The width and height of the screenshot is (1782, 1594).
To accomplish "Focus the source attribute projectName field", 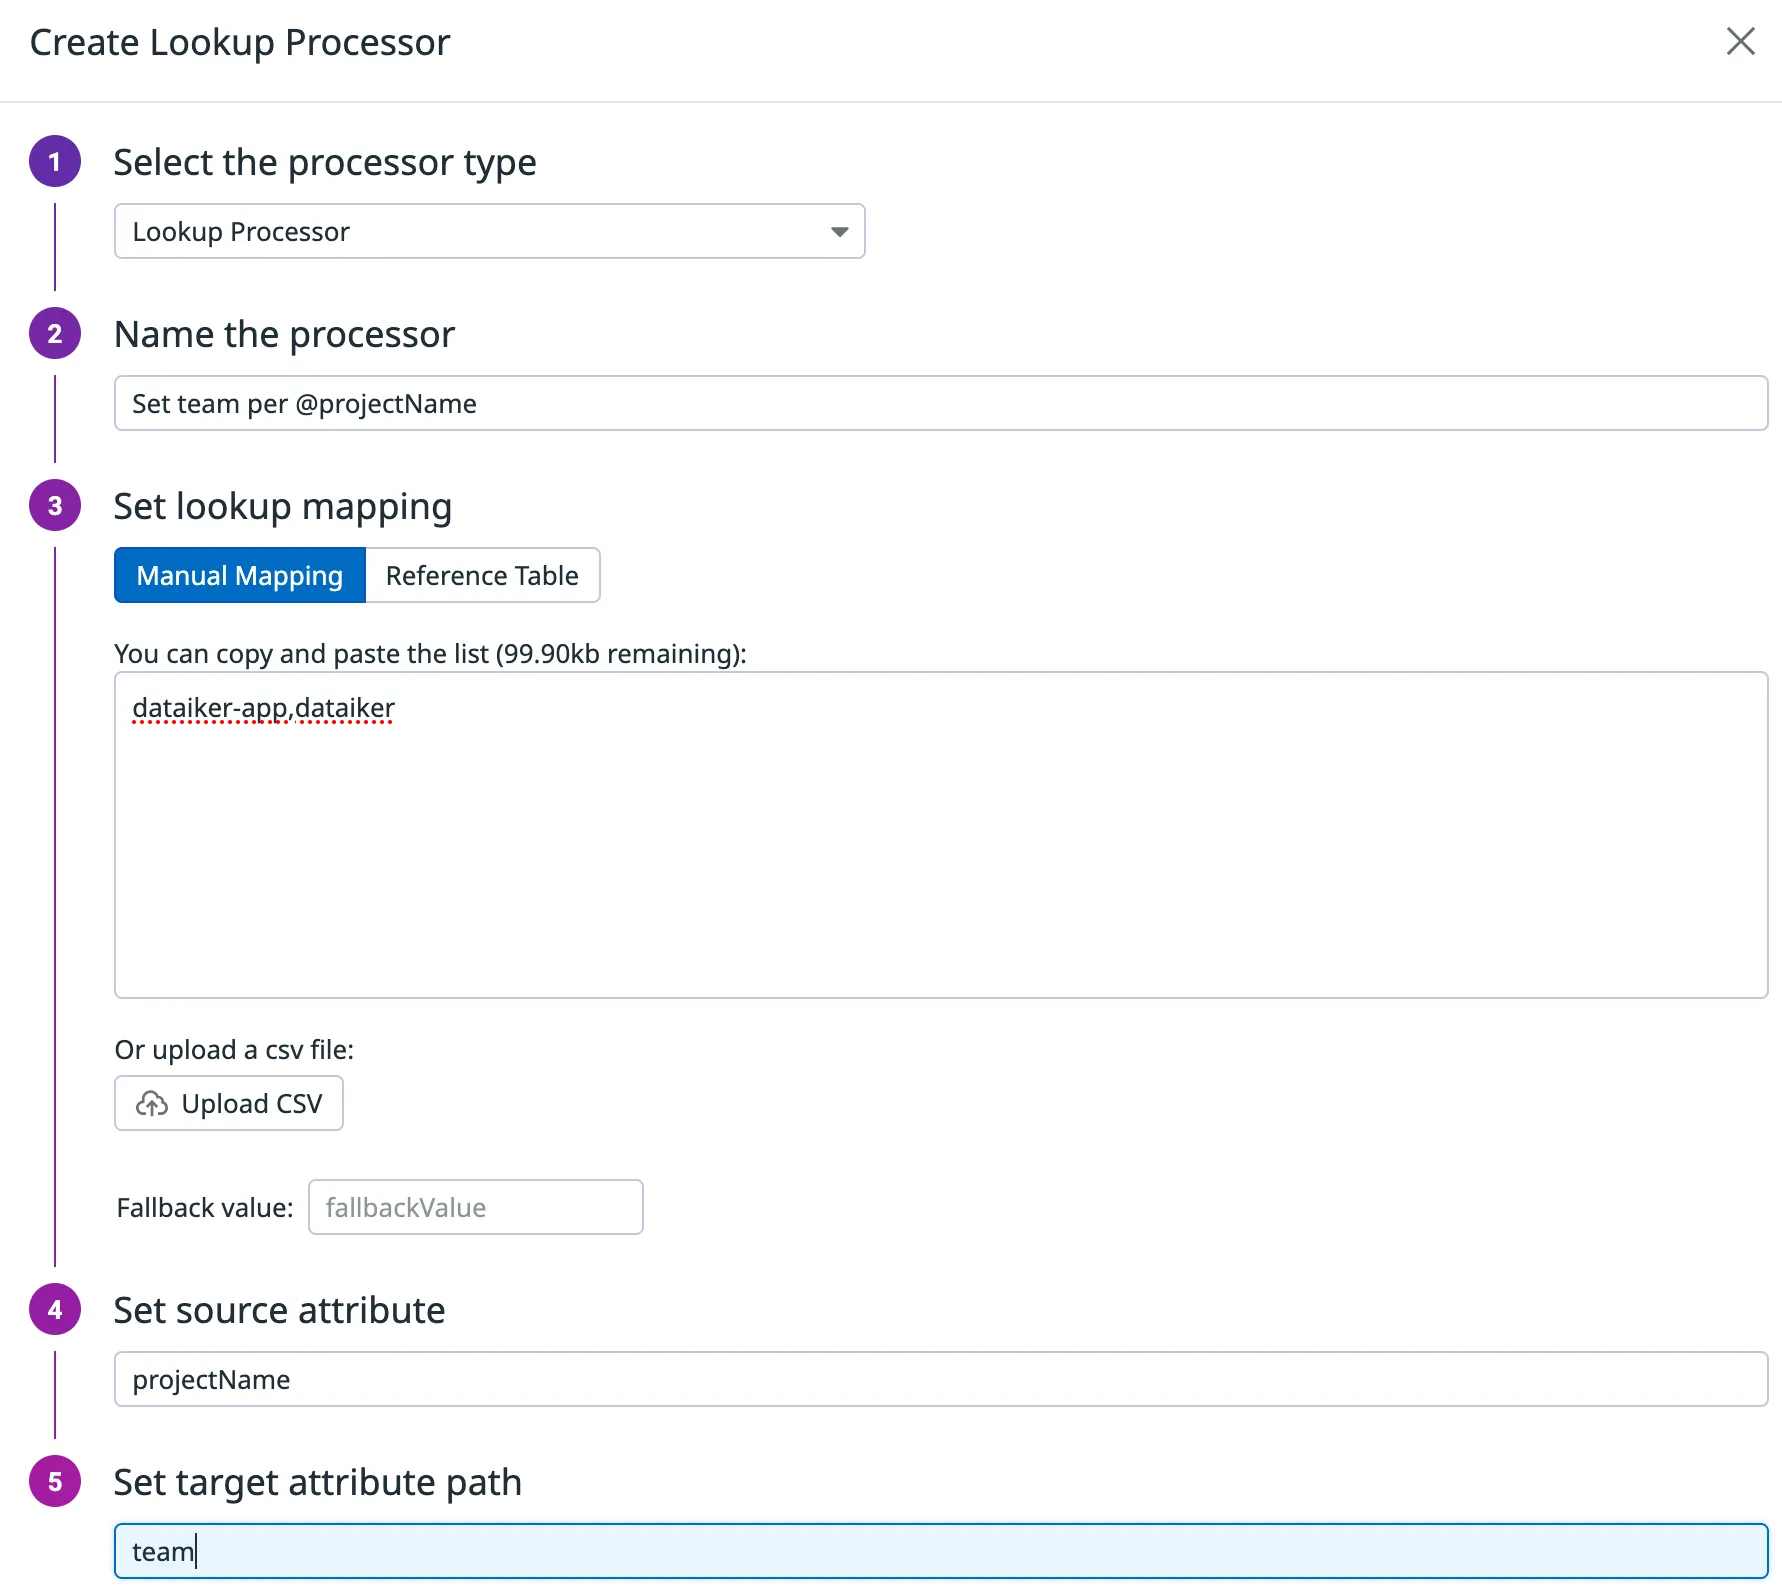I will (x=940, y=1380).
